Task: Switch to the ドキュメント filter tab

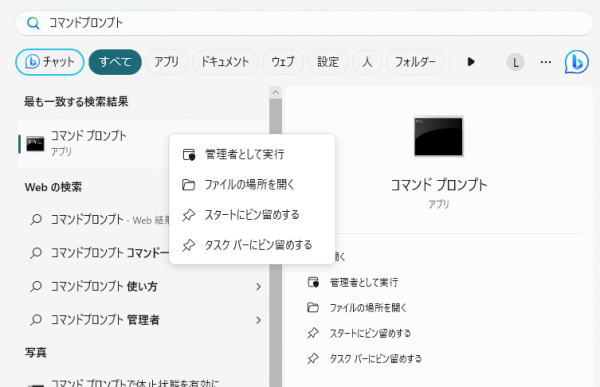Action: (x=225, y=62)
